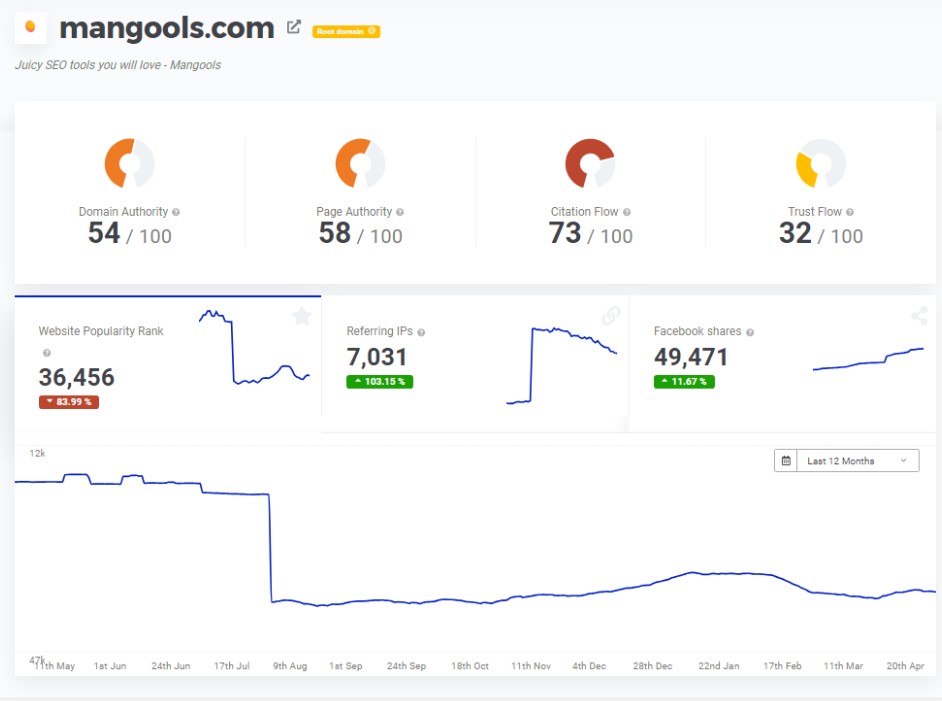Click star icon in Website Popularity Rank card
This screenshot has height=701, width=942.
[x=302, y=316]
